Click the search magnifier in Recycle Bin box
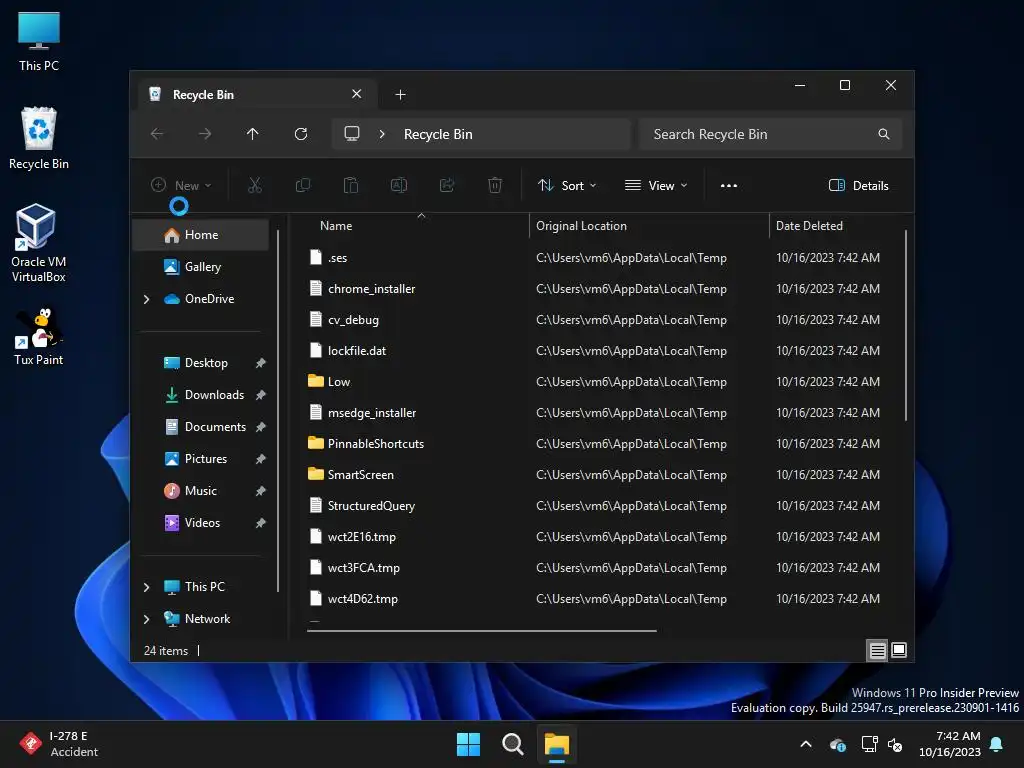 coord(884,134)
